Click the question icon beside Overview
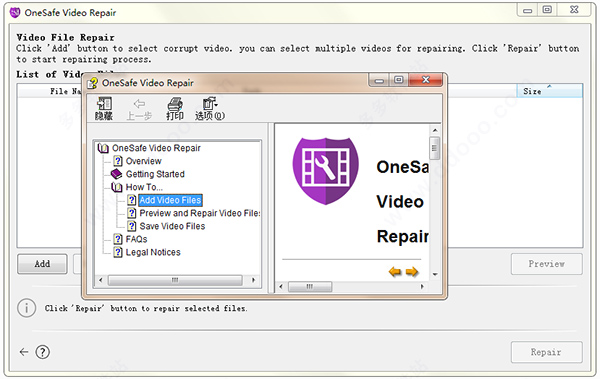 pos(118,161)
